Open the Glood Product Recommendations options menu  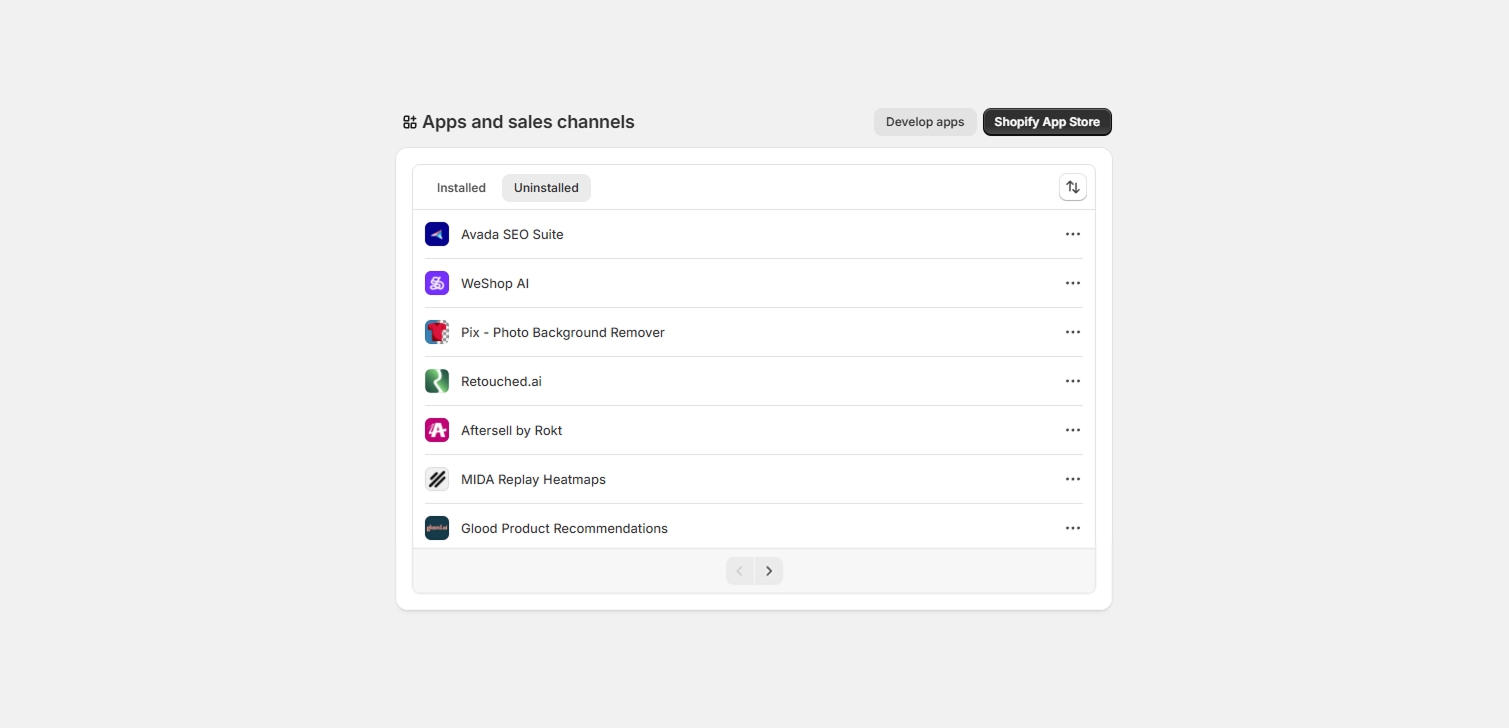click(x=1072, y=527)
